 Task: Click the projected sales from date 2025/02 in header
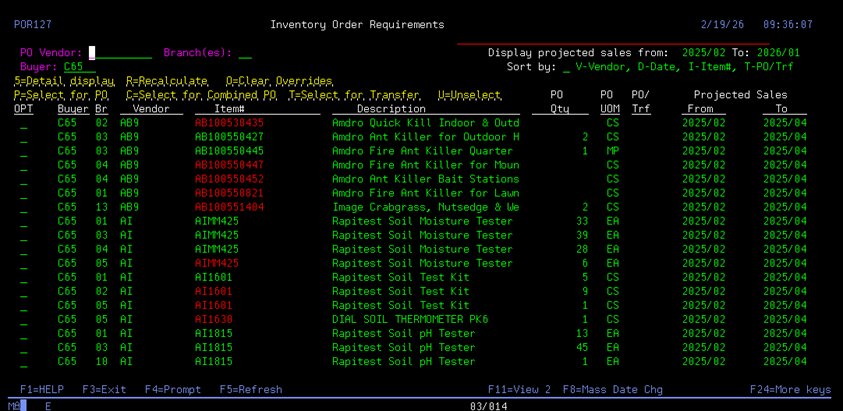click(x=703, y=53)
